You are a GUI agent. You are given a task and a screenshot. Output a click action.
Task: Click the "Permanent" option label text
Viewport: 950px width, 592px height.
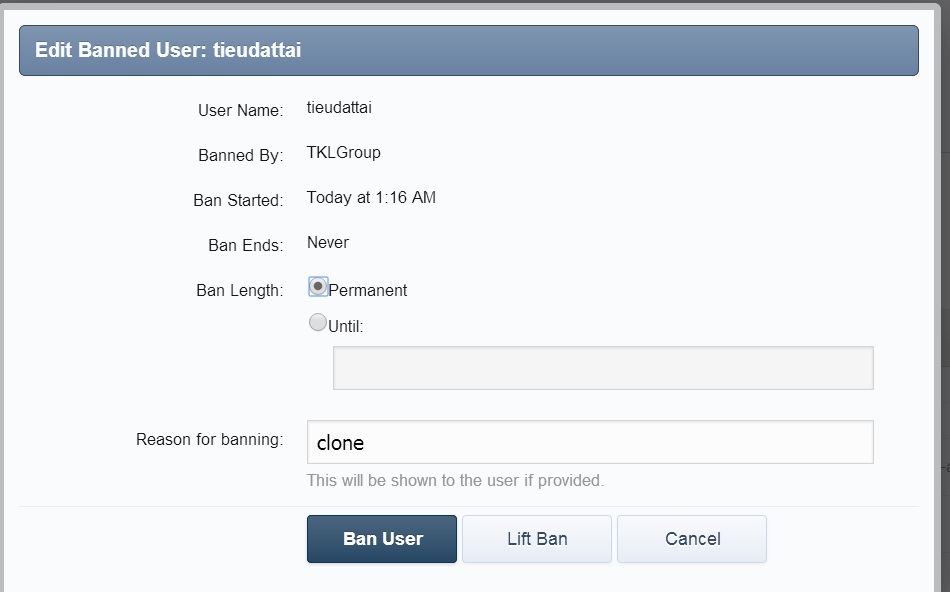368,291
